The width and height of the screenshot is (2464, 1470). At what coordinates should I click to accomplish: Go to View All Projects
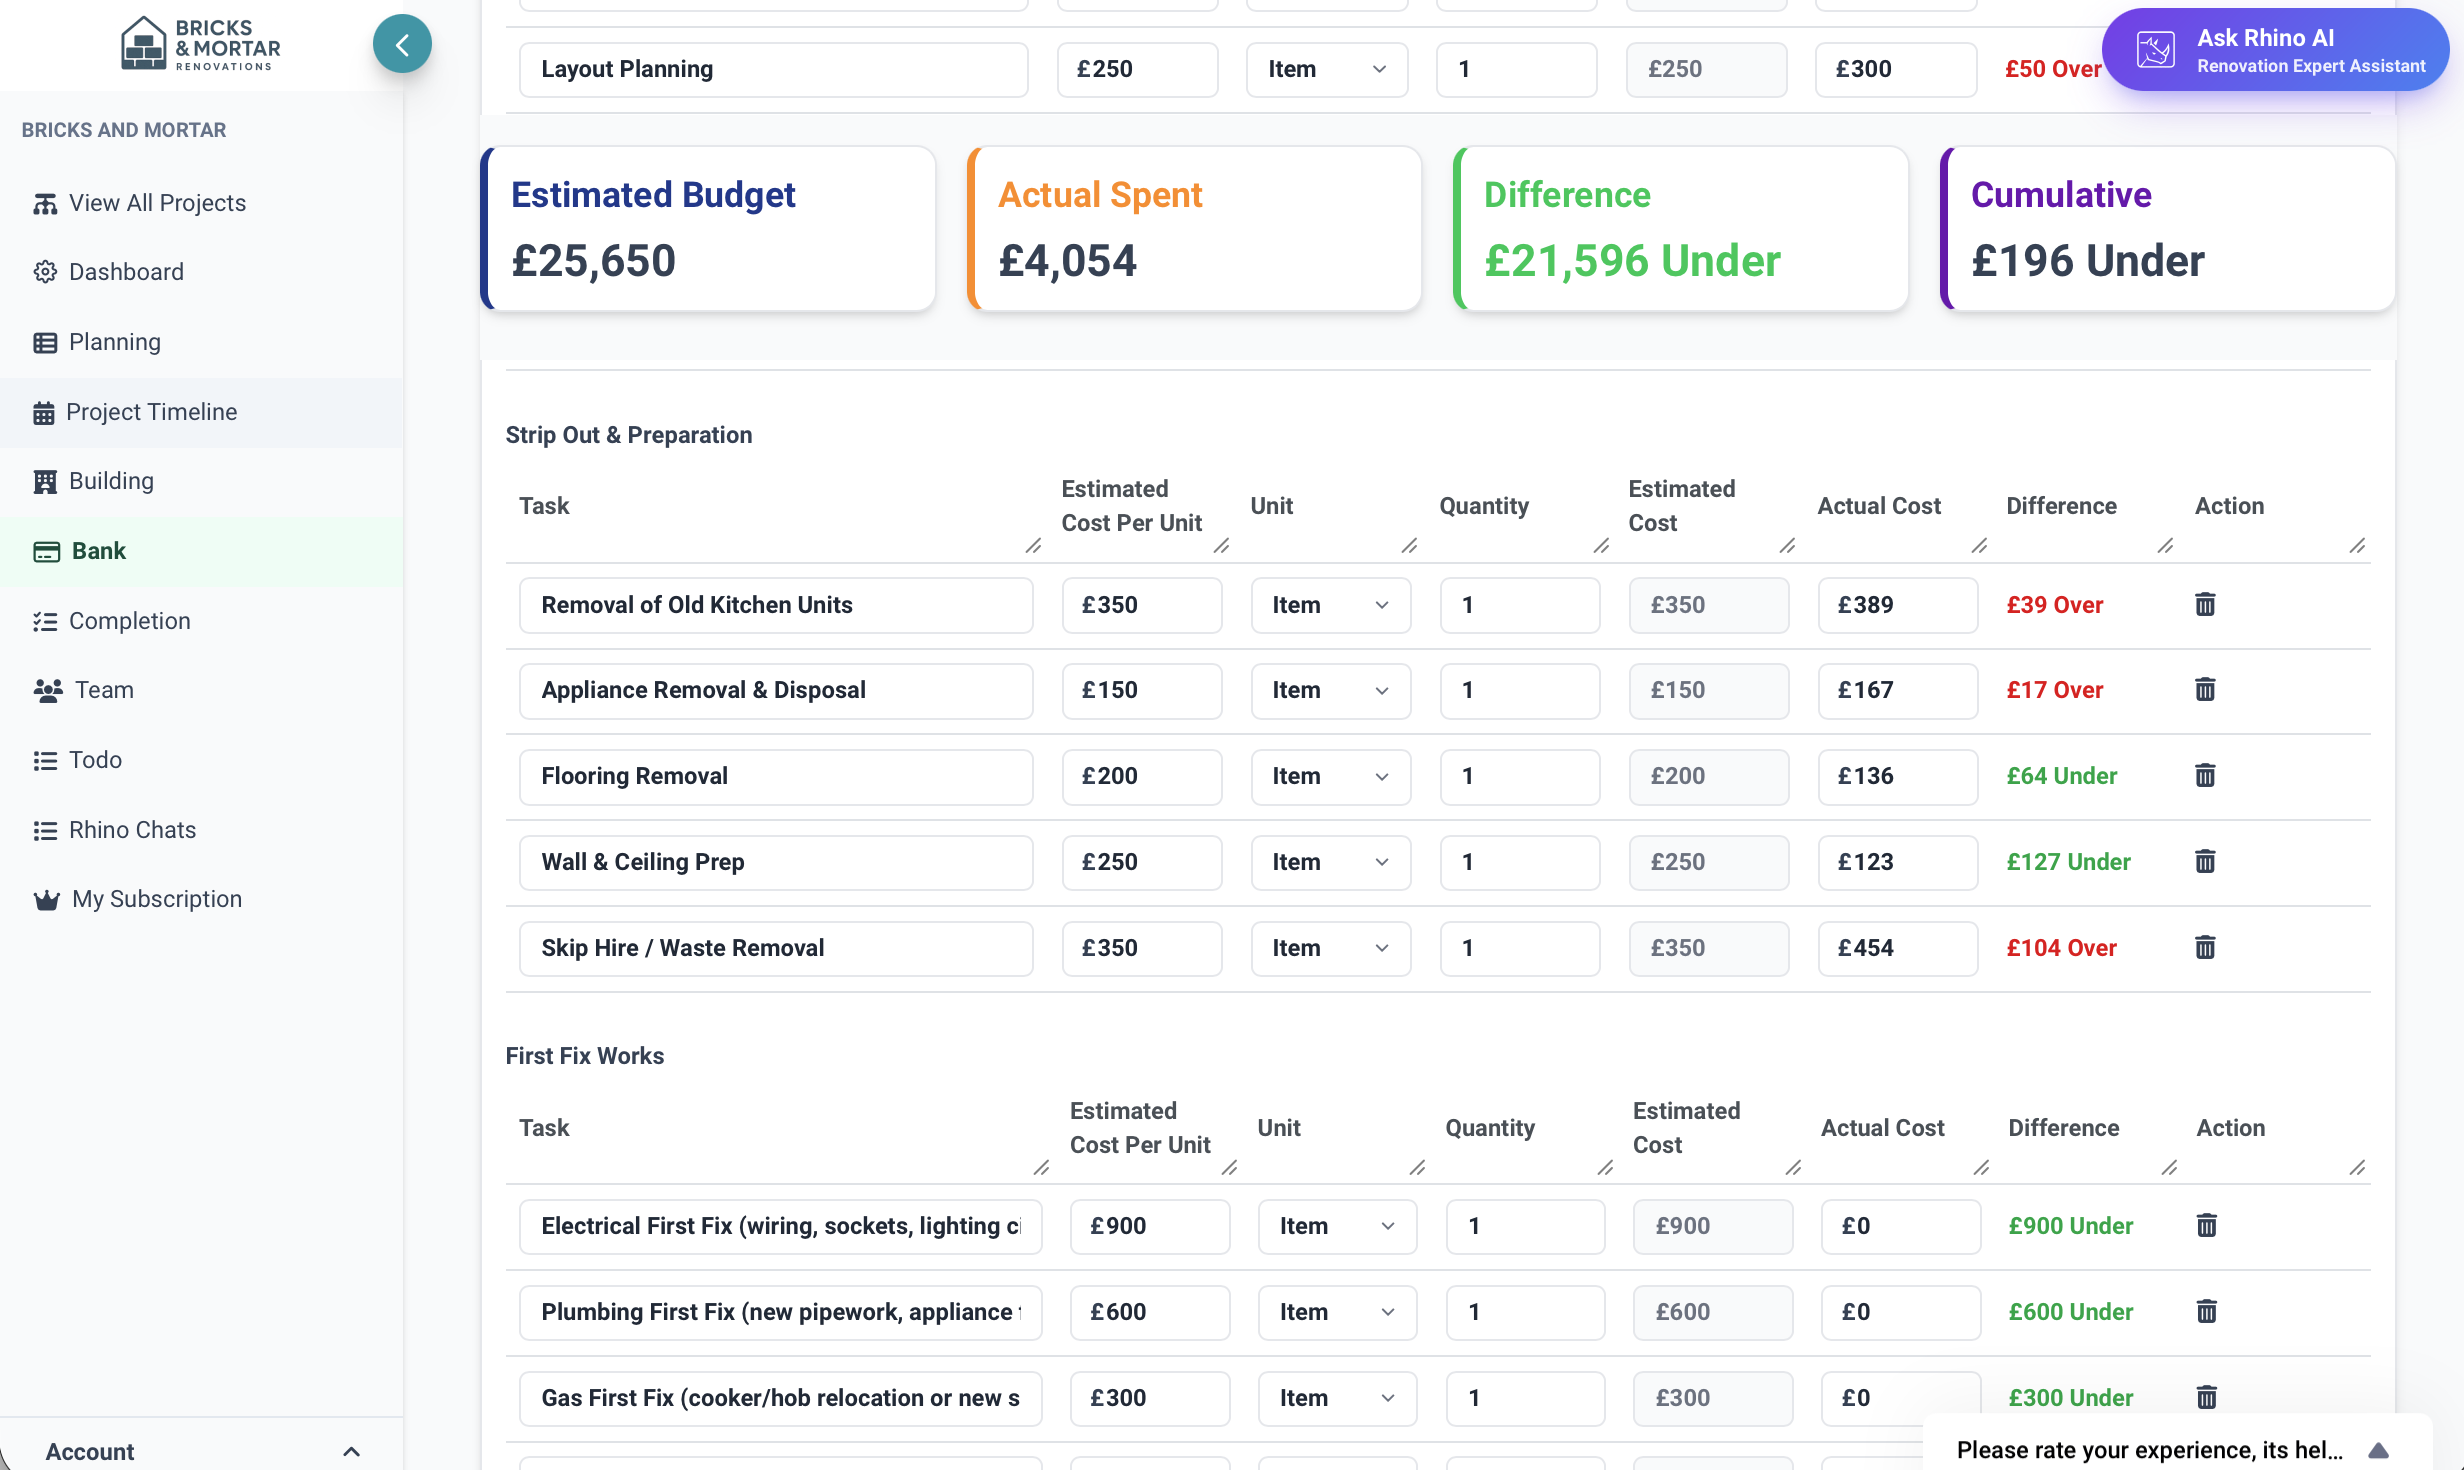(157, 203)
